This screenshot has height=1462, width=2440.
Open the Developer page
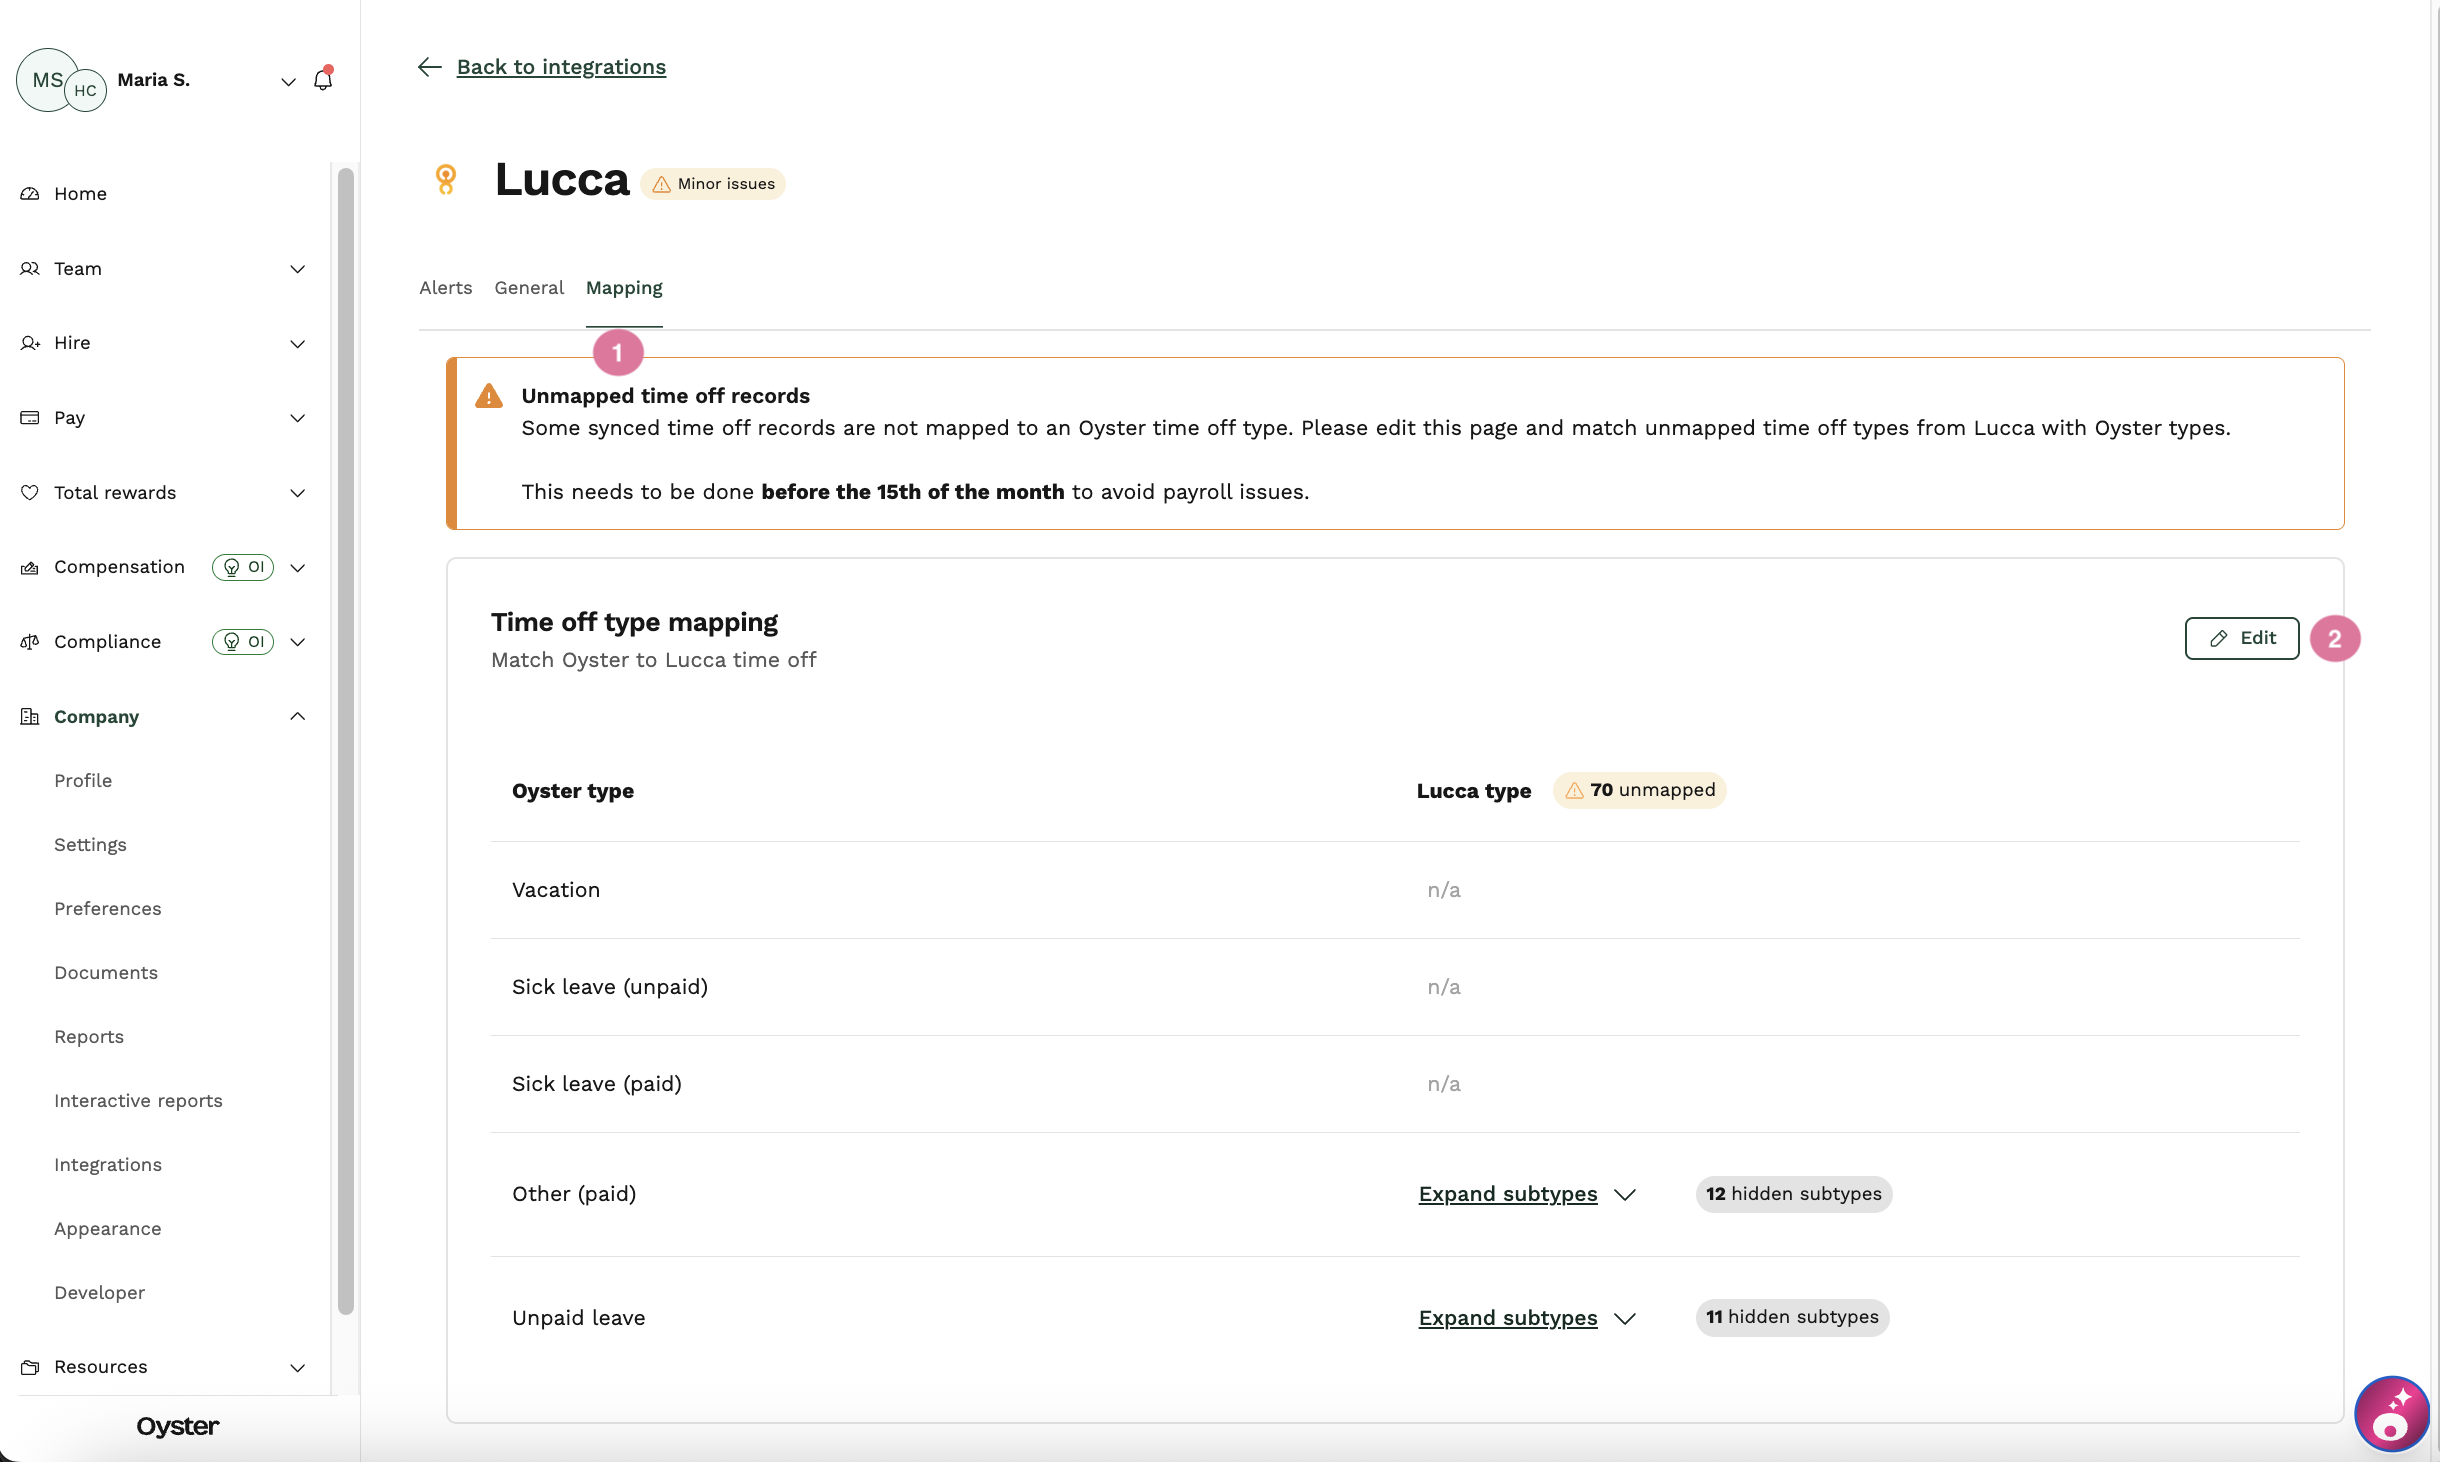click(x=100, y=1293)
